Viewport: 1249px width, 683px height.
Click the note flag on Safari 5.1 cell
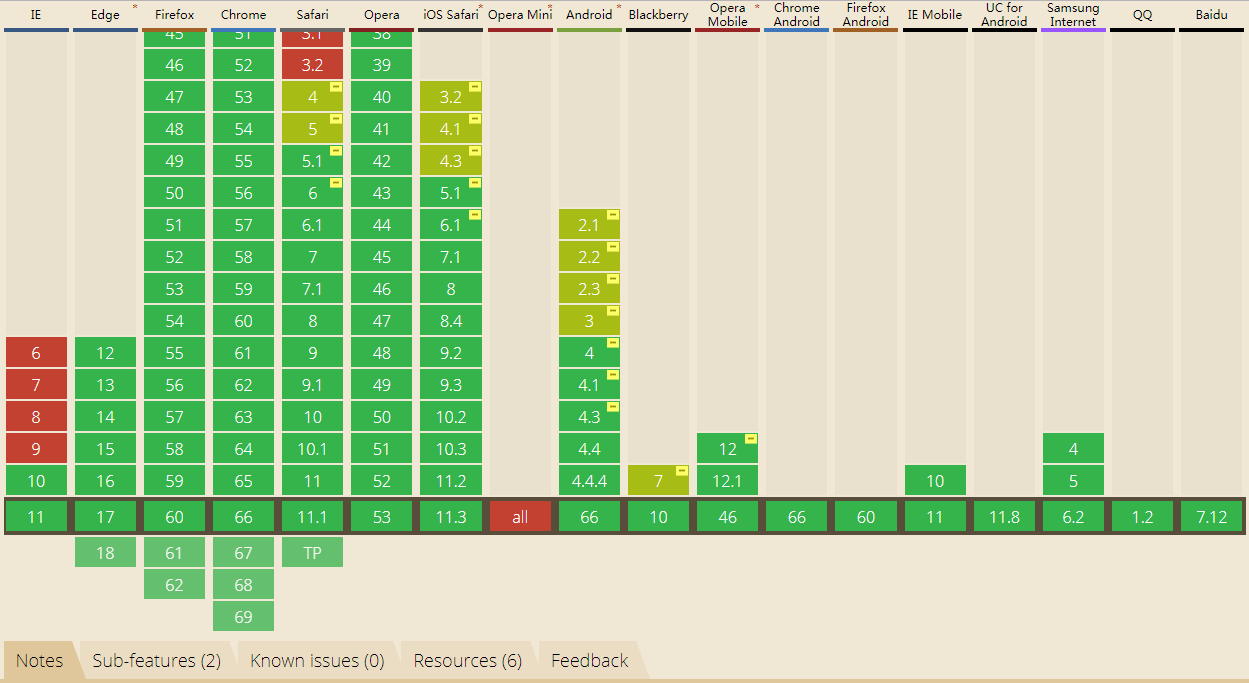(x=336, y=151)
